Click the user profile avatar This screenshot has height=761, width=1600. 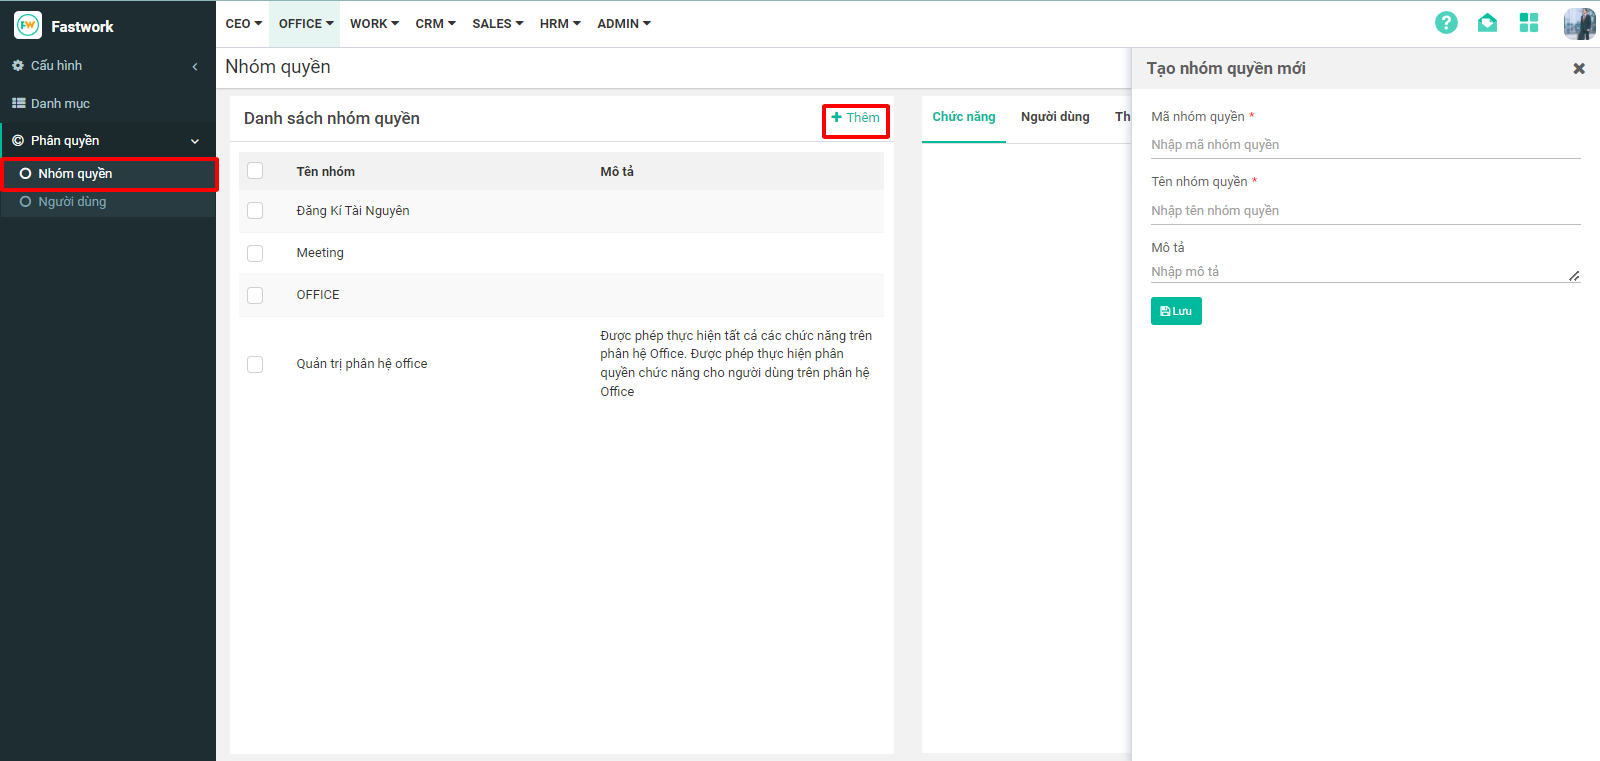point(1579,23)
